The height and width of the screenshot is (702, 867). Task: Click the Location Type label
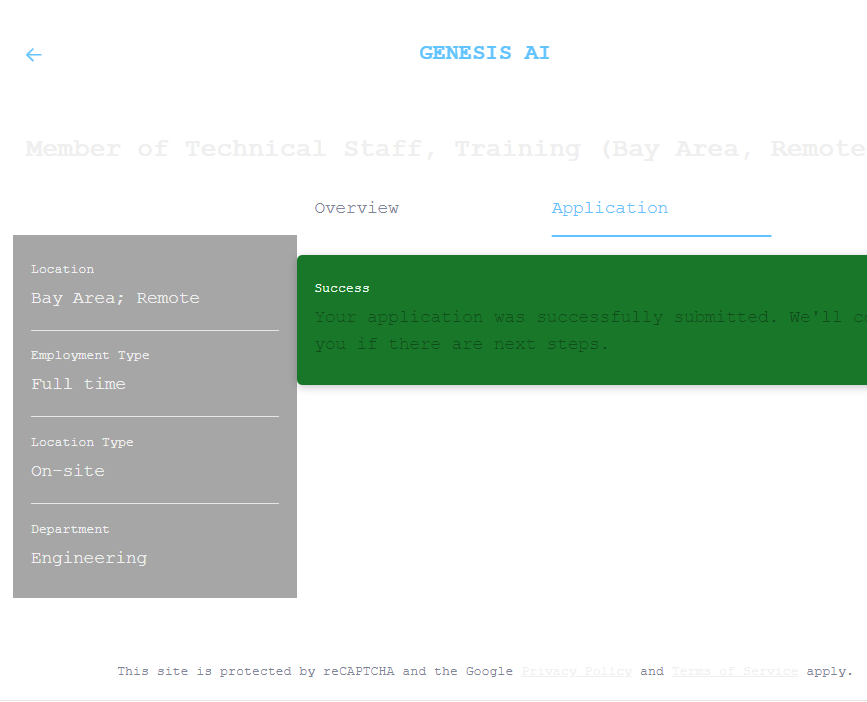82,442
